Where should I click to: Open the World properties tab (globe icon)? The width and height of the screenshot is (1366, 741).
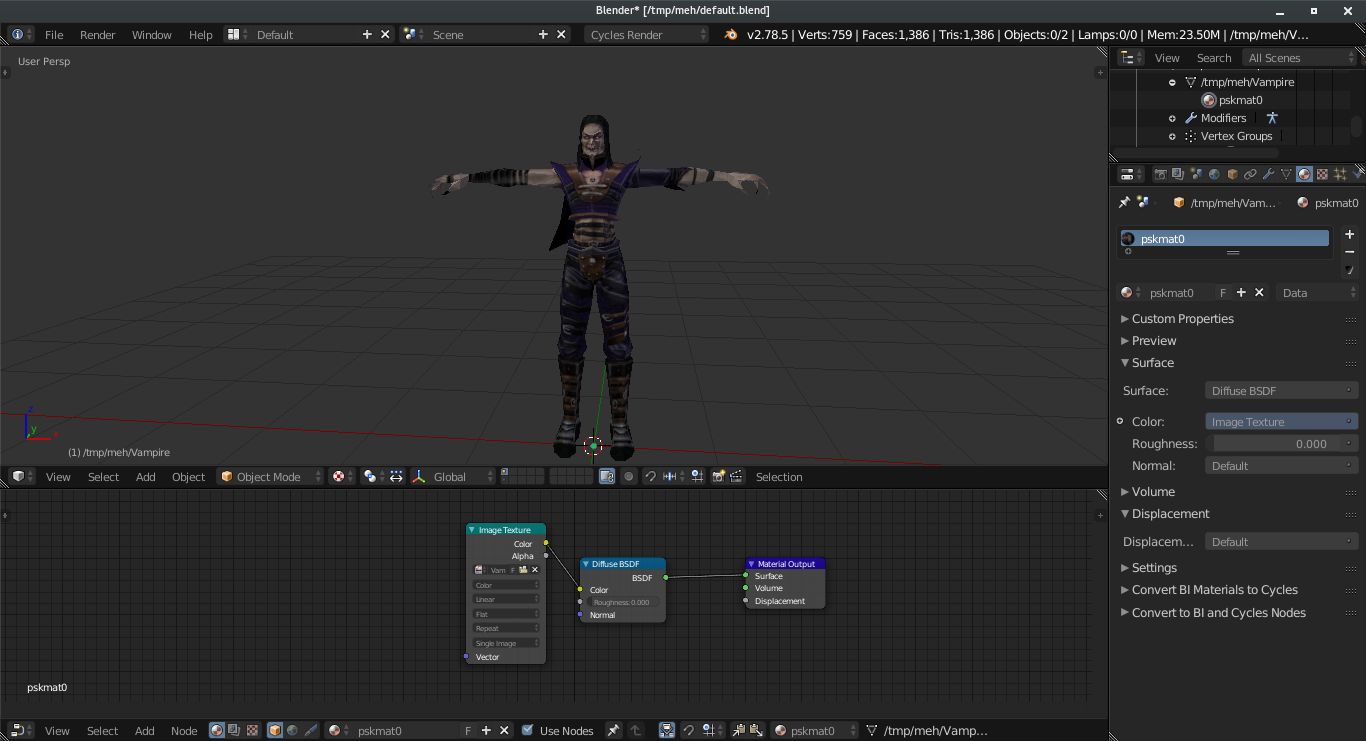click(x=1214, y=174)
